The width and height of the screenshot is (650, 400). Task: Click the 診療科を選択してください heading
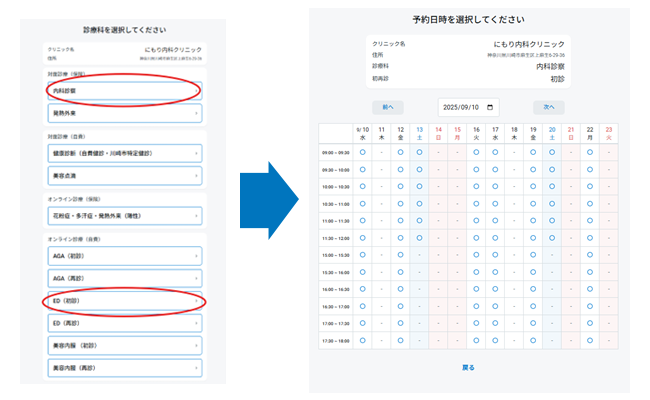point(125,30)
